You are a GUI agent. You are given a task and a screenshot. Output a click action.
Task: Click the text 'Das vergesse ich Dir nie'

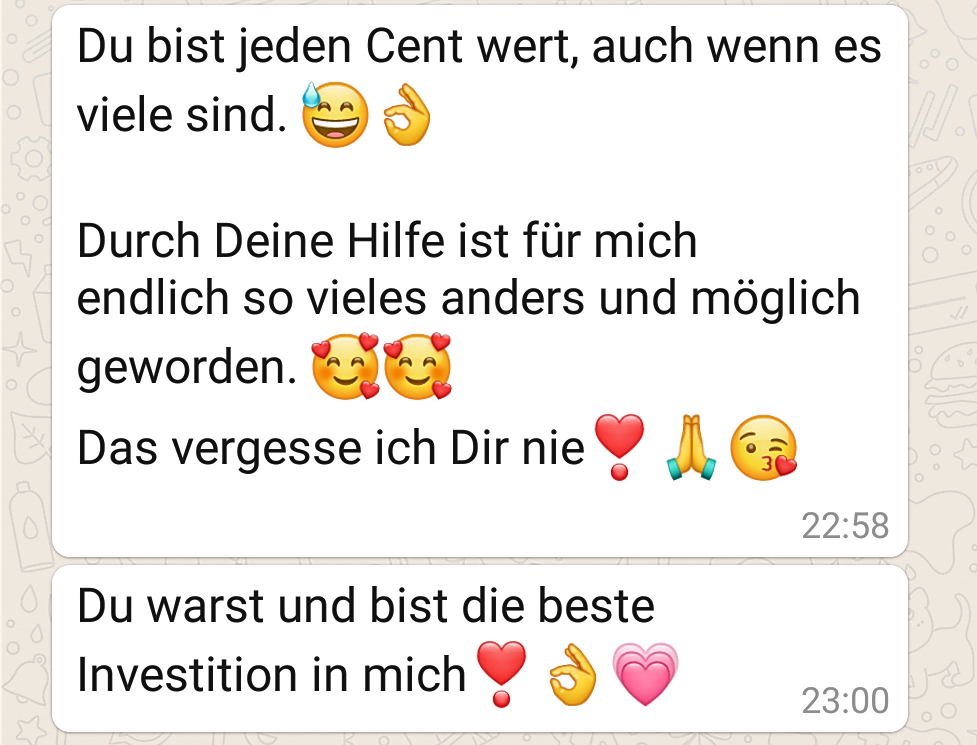[331, 448]
